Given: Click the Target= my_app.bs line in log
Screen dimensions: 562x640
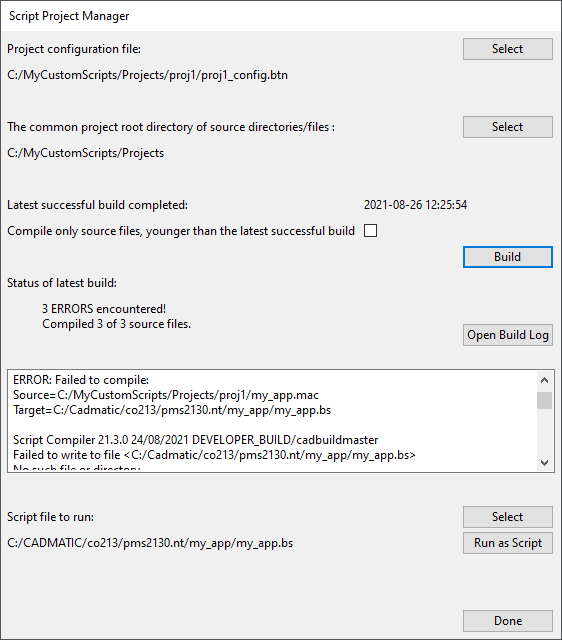Looking at the screenshot, I should tap(172, 410).
